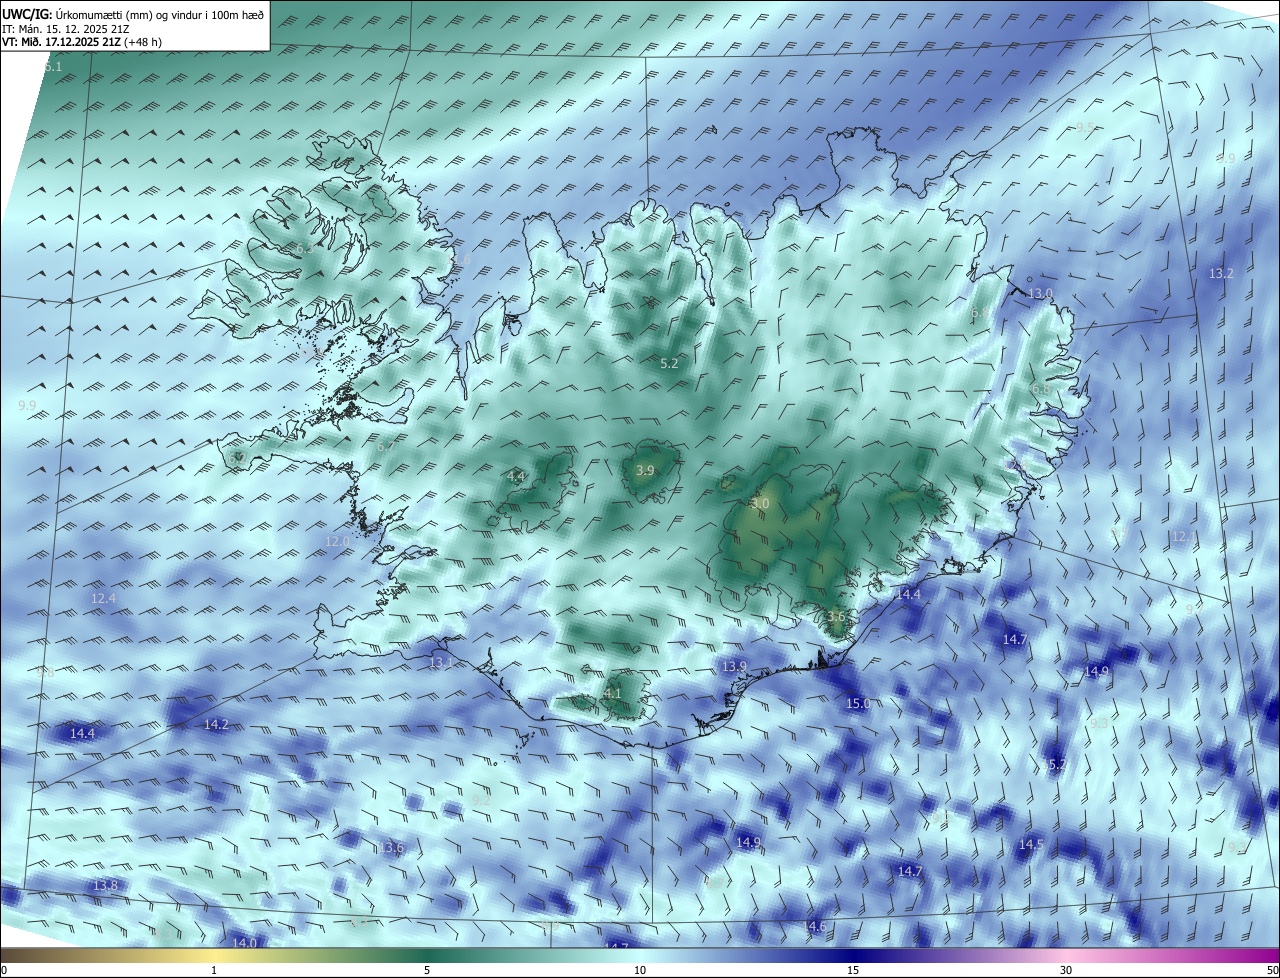Screen dimensions: 1280x978
Task: Click the "14.2" value label
Action: pyautogui.click(x=216, y=724)
